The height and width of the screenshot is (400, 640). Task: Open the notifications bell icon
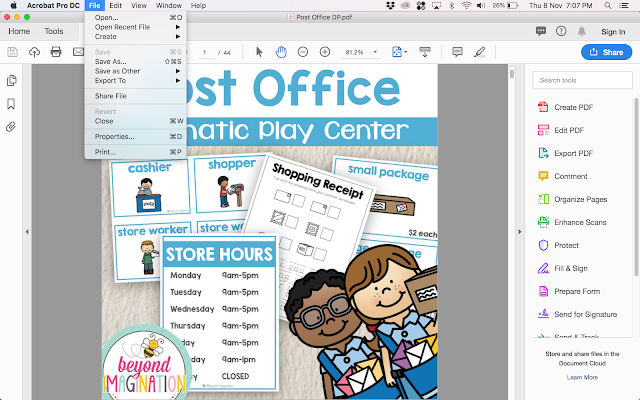pyautogui.click(x=582, y=31)
